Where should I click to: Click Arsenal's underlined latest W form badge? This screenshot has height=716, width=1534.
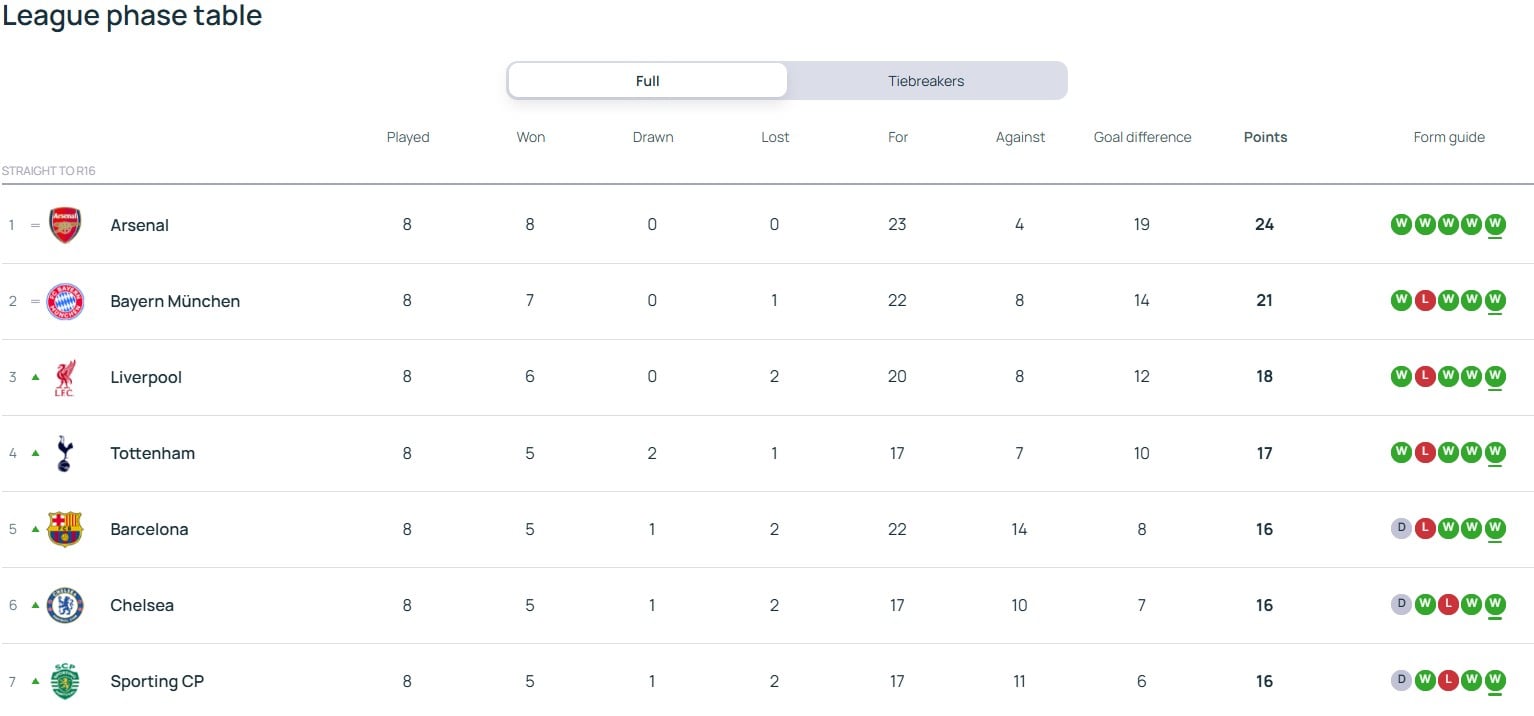tap(1495, 224)
